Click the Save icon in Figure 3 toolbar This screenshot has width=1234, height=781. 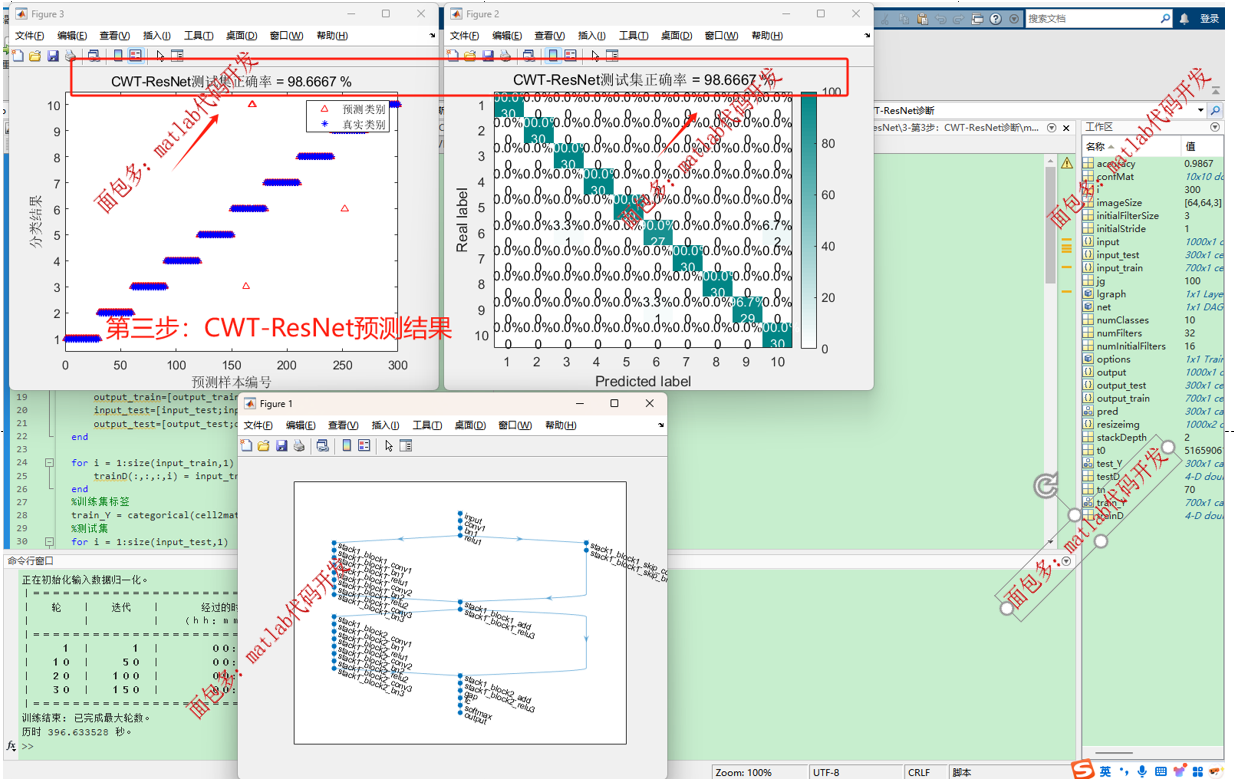click(x=53, y=56)
